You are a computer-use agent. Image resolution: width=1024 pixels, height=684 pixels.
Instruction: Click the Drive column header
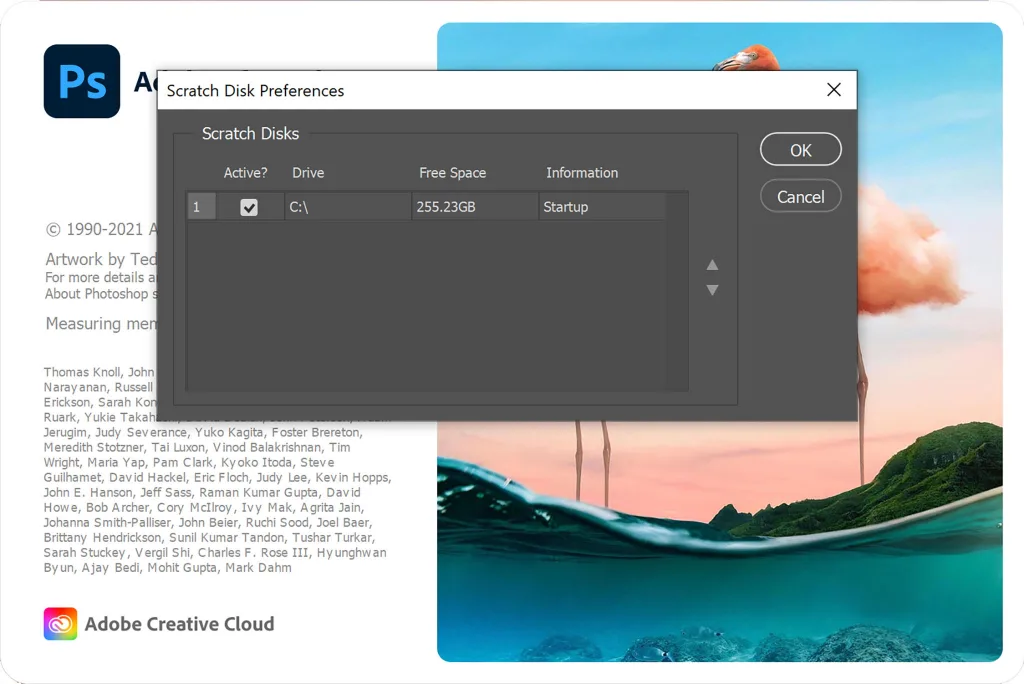pyautogui.click(x=307, y=172)
